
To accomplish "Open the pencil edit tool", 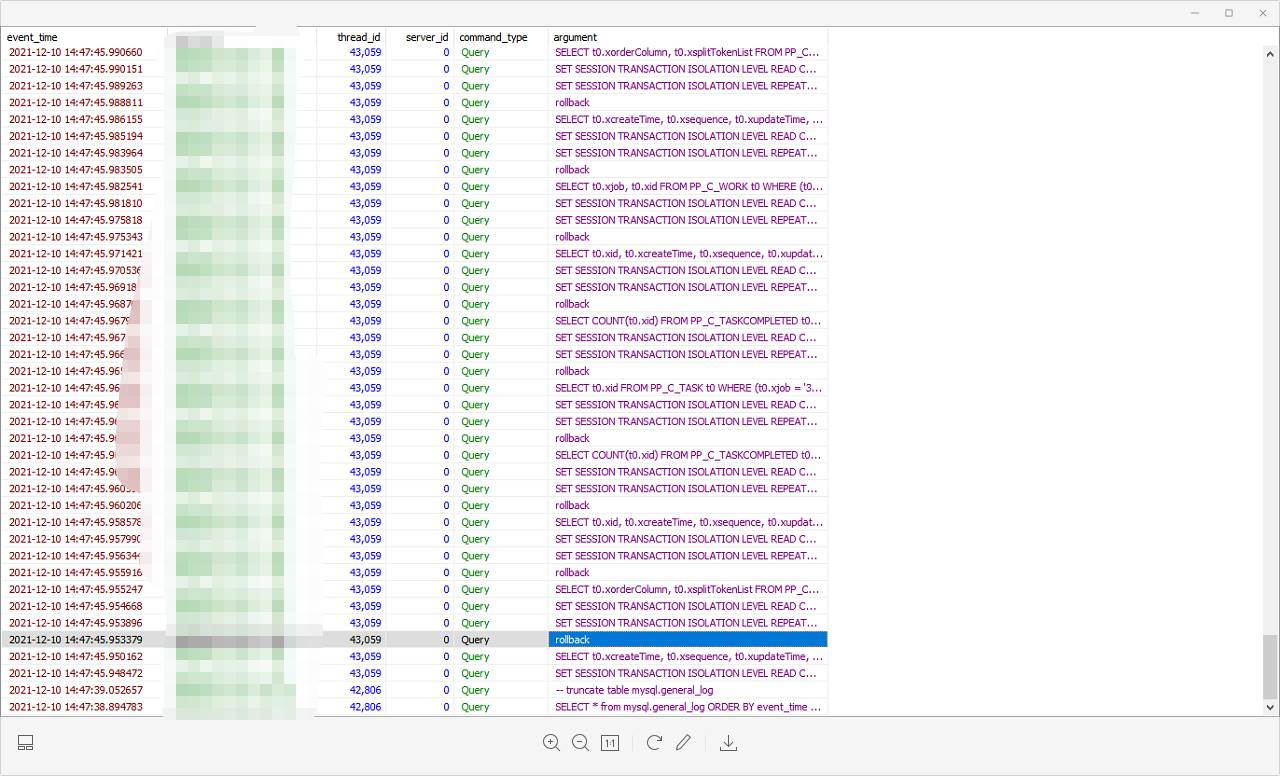I will point(684,743).
